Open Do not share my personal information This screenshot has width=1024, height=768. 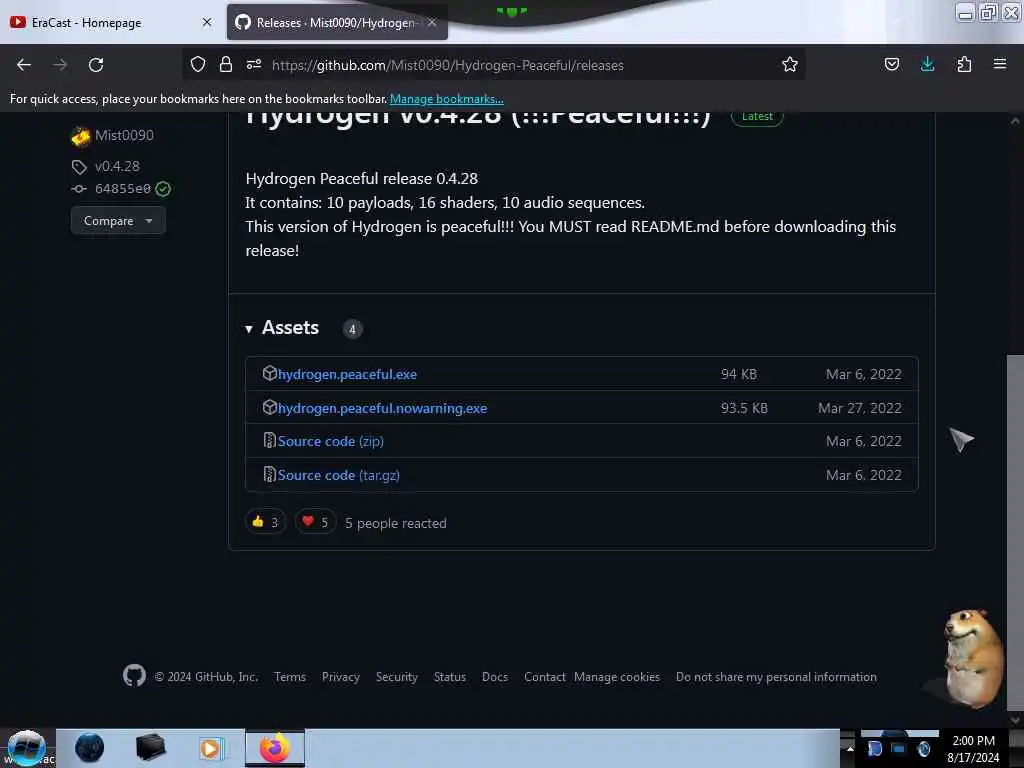776,677
